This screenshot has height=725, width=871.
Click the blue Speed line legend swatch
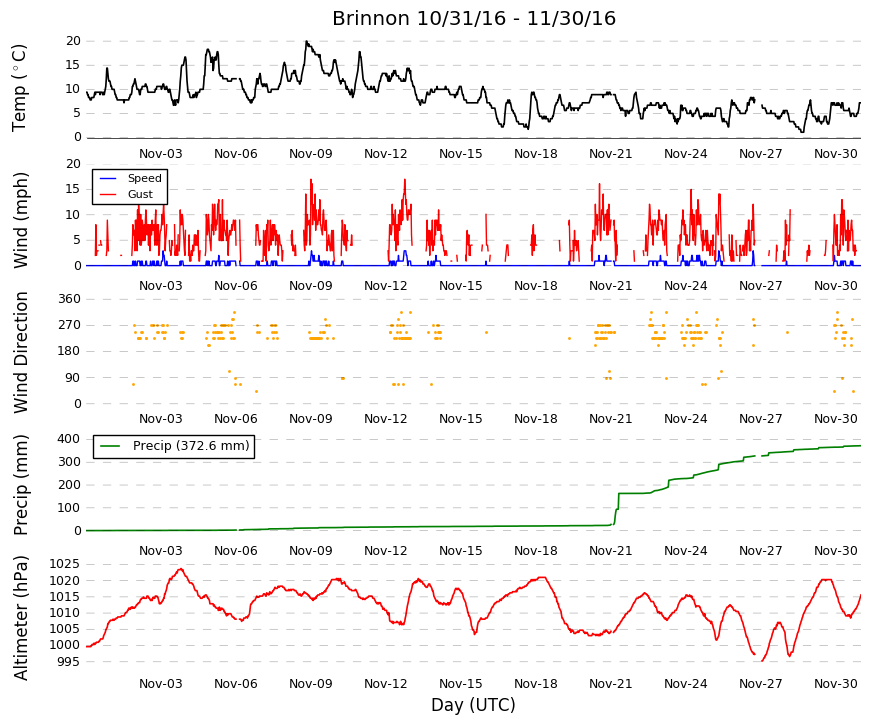coord(108,178)
